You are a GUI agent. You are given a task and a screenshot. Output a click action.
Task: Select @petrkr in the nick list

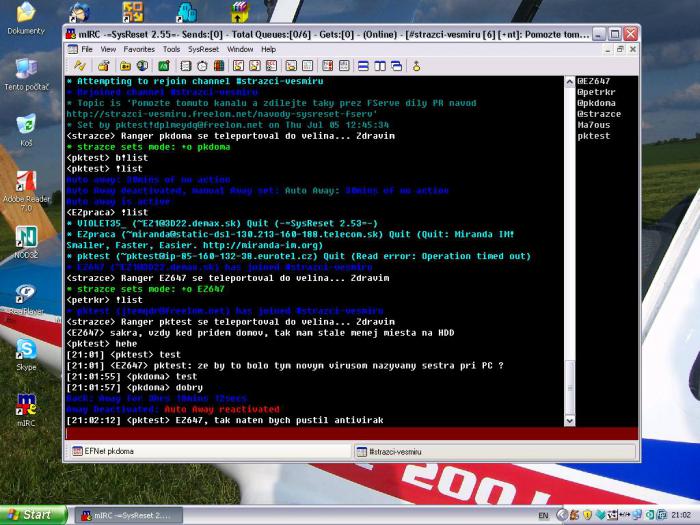[x=596, y=92]
